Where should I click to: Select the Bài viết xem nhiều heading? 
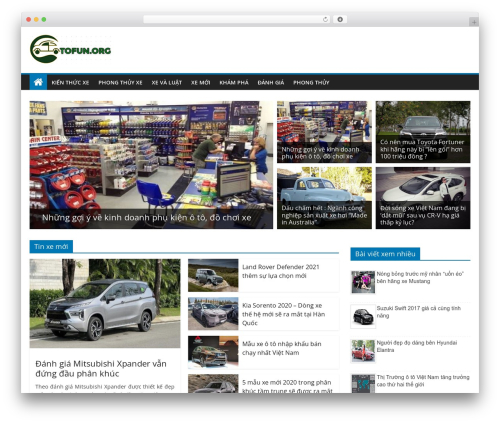pos(385,254)
